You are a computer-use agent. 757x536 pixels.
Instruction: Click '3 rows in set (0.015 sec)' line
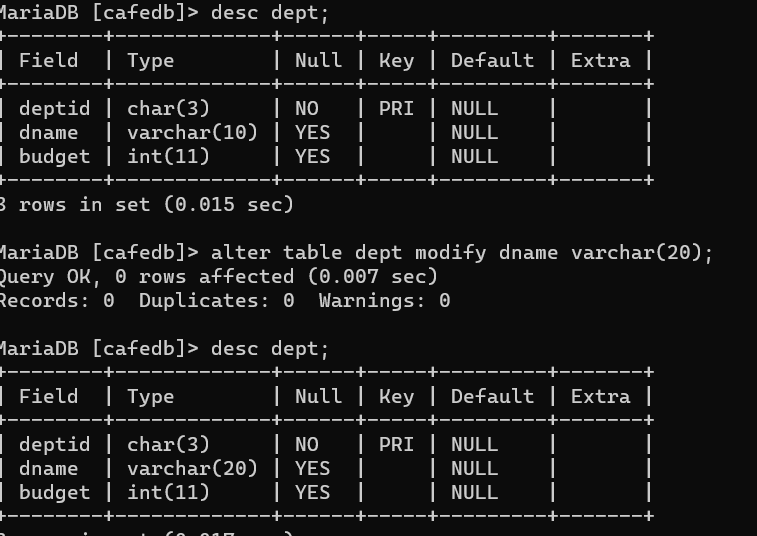pyautogui.click(x=147, y=205)
